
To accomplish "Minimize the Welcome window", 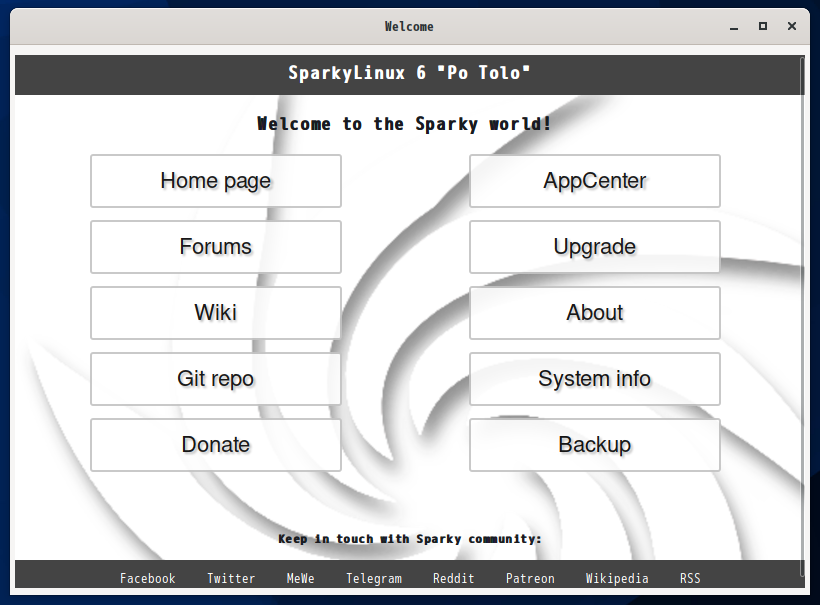I will (734, 27).
